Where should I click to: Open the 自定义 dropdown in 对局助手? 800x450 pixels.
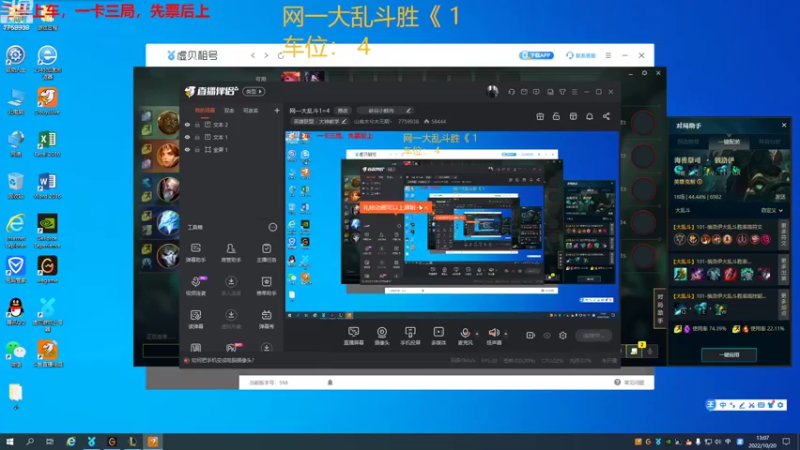click(771, 210)
